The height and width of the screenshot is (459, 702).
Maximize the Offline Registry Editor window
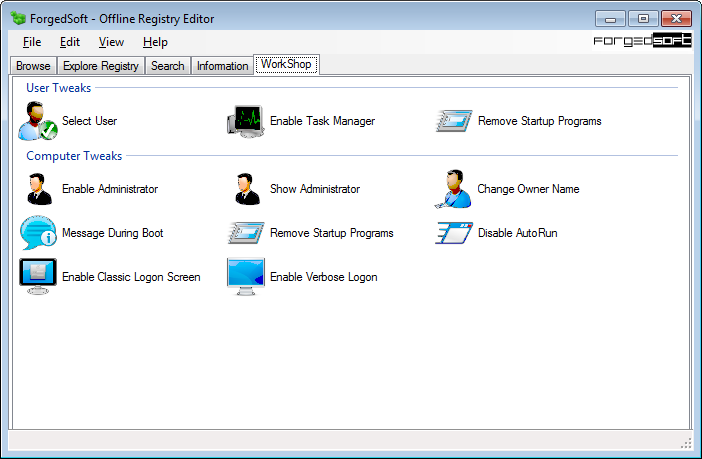(x=643, y=19)
